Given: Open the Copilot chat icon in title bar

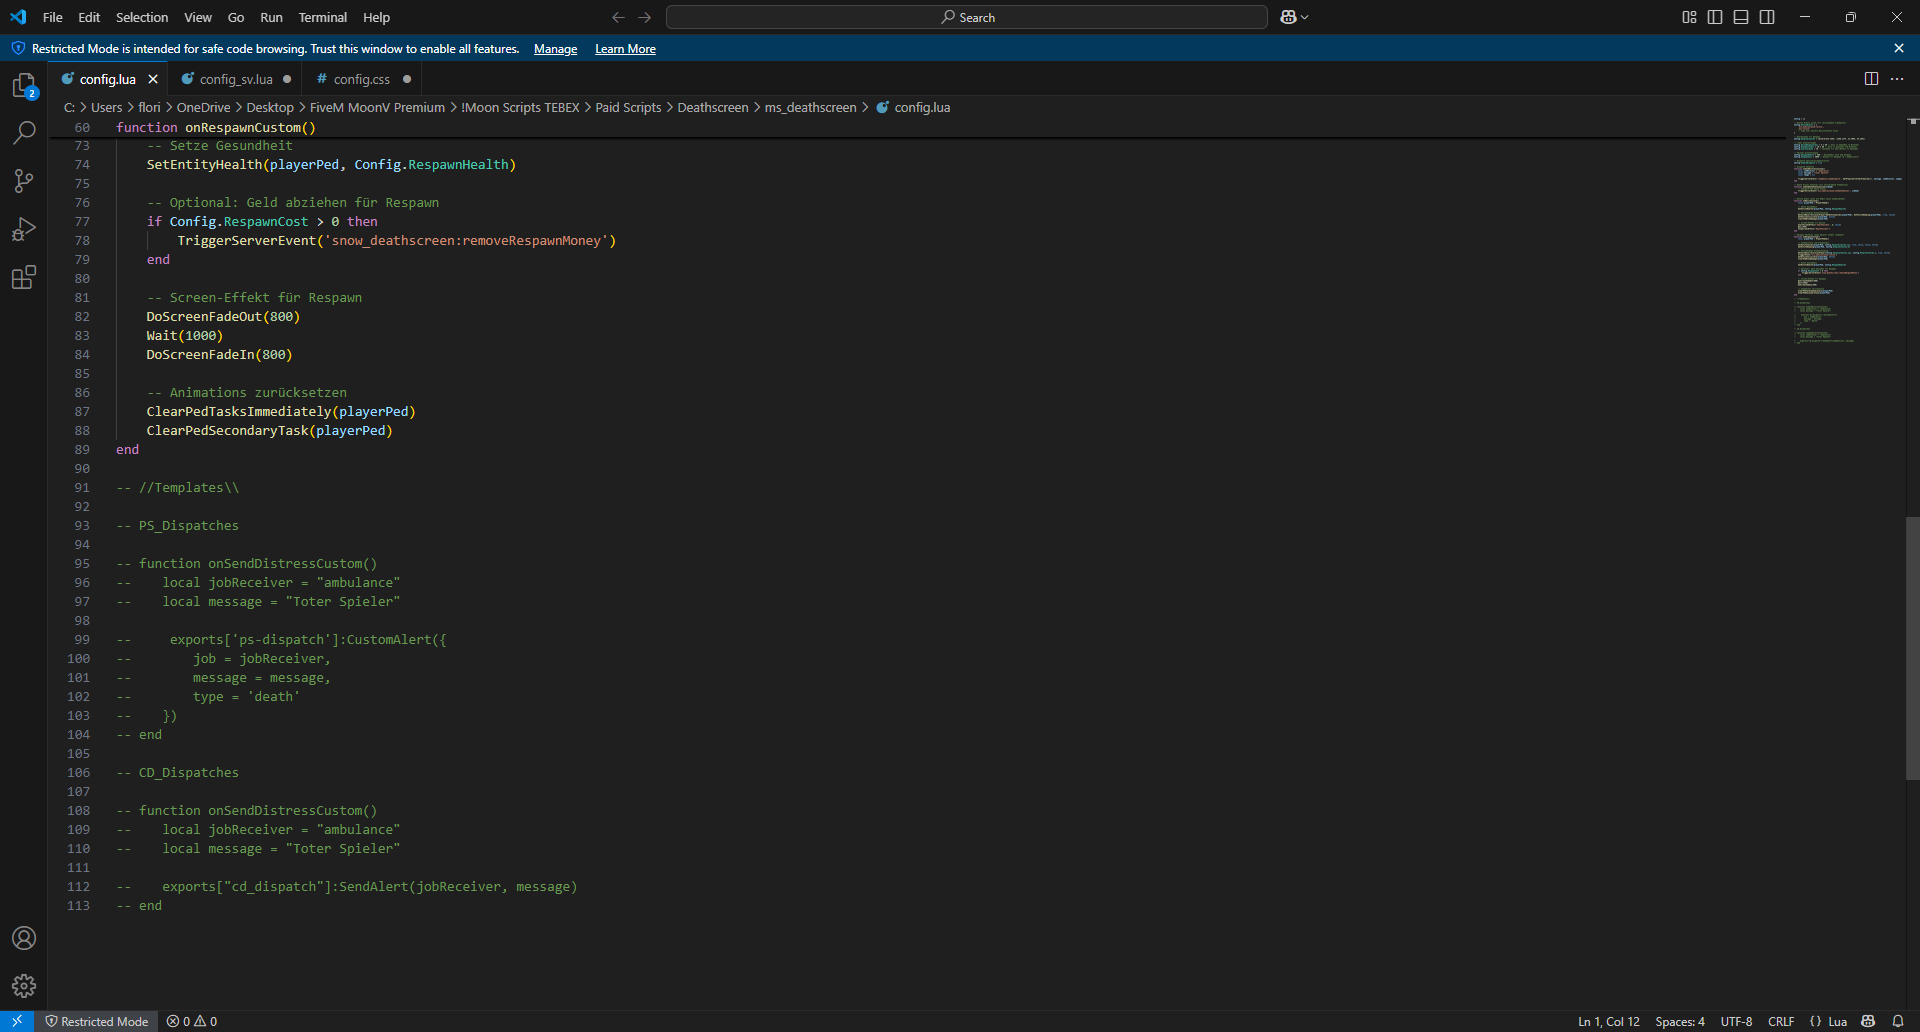Looking at the screenshot, I should click(x=1288, y=17).
